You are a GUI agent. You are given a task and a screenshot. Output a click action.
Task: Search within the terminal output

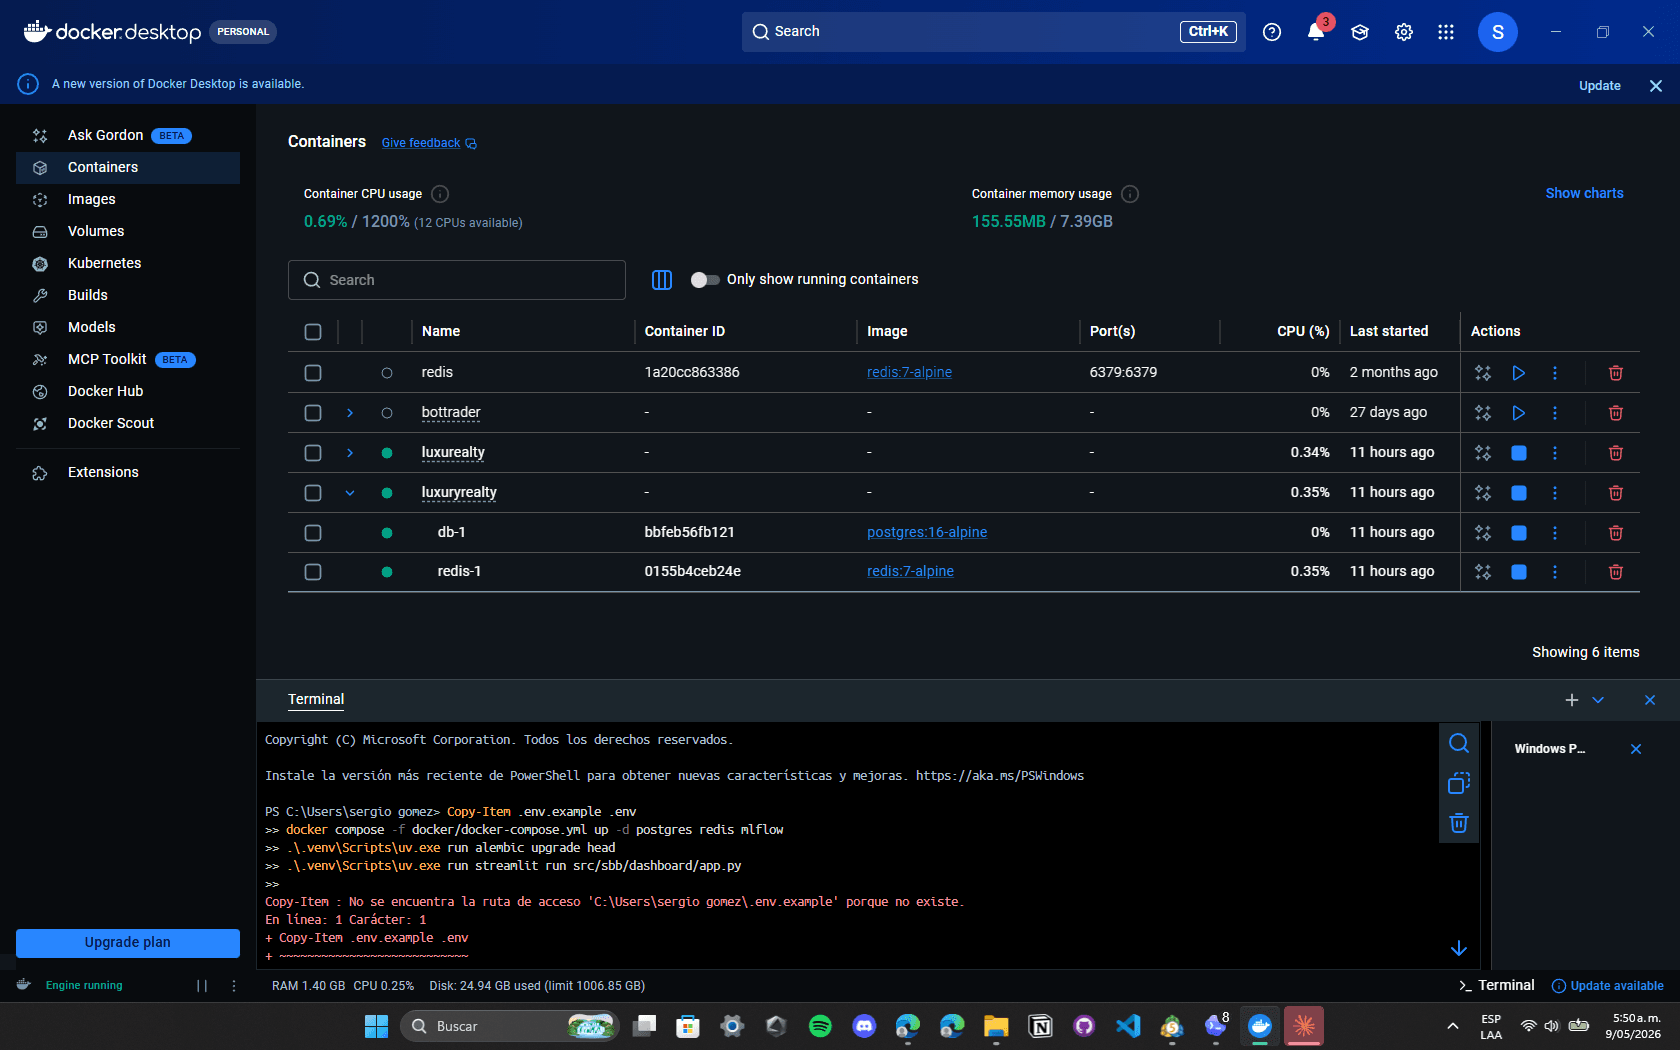click(x=1459, y=743)
